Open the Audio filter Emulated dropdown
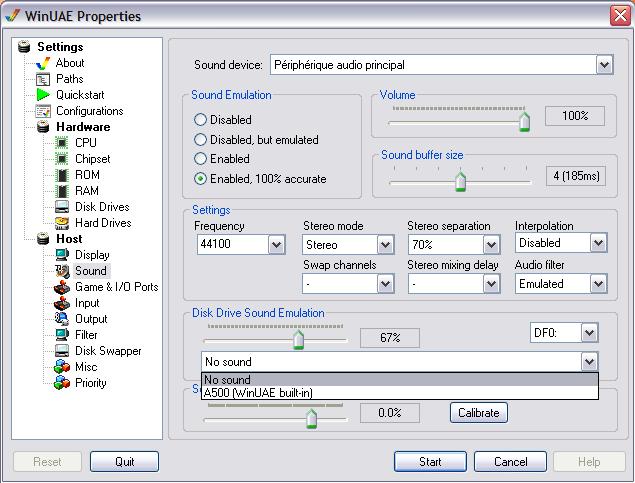Image resolution: width=635 pixels, height=483 pixels. pyautogui.click(x=598, y=284)
